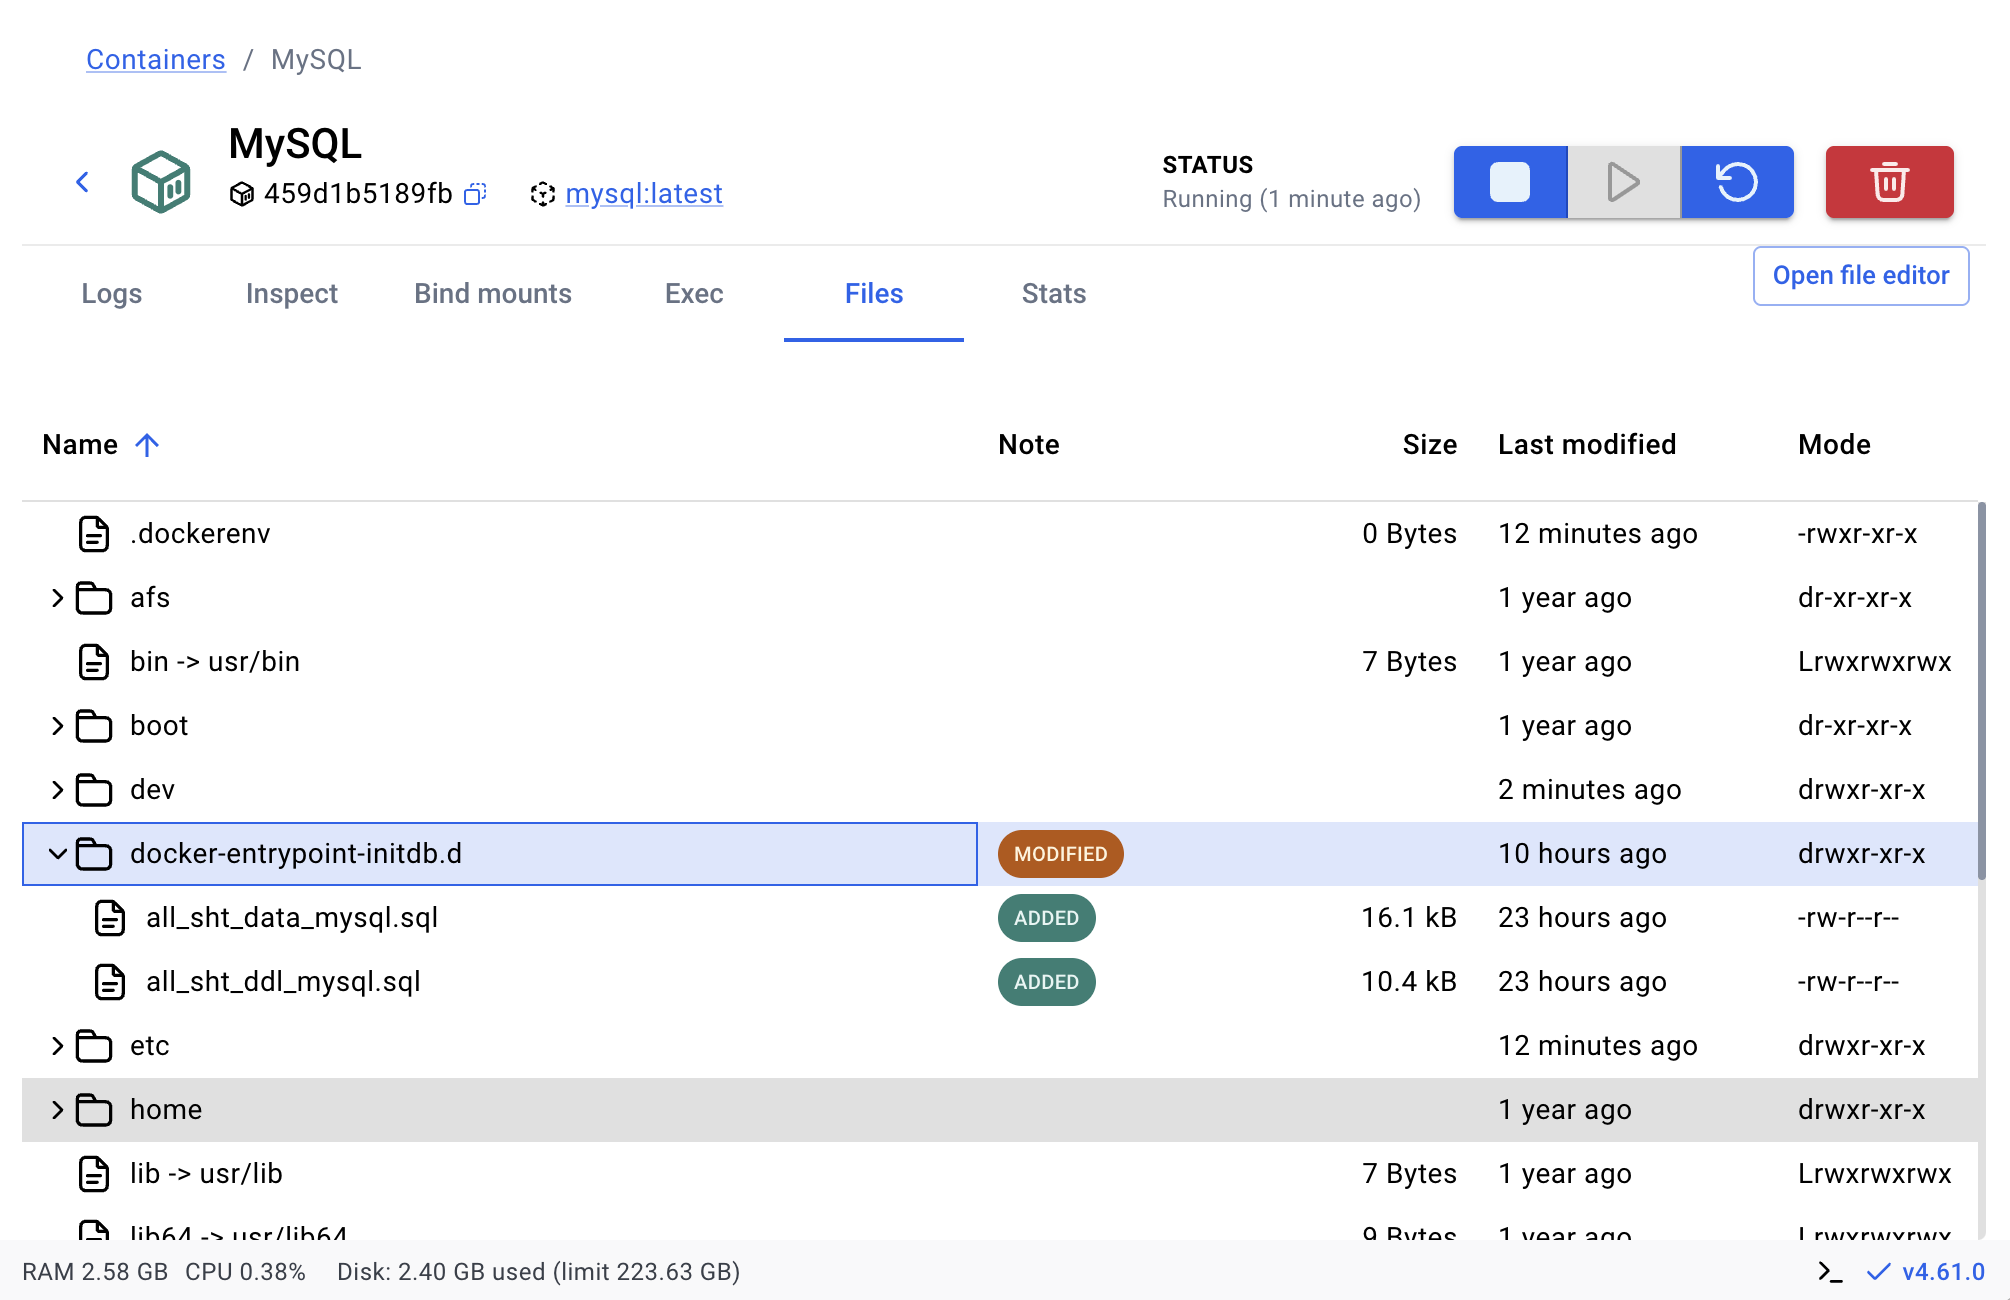The height and width of the screenshot is (1300, 2010).
Task: Stop the MySQL container
Action: click(1509, 182)
